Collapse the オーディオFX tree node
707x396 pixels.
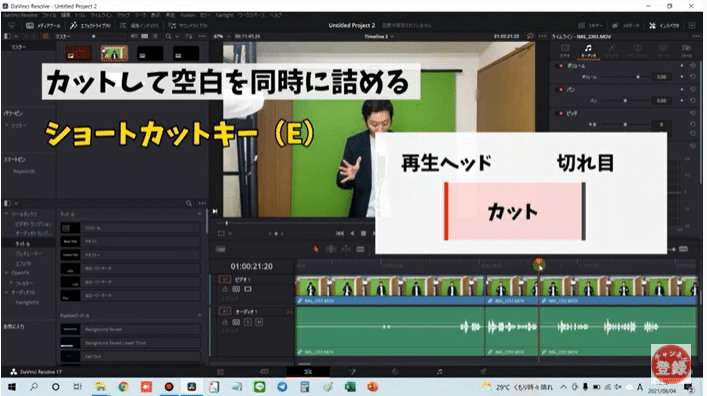click(x=6, y=292)
